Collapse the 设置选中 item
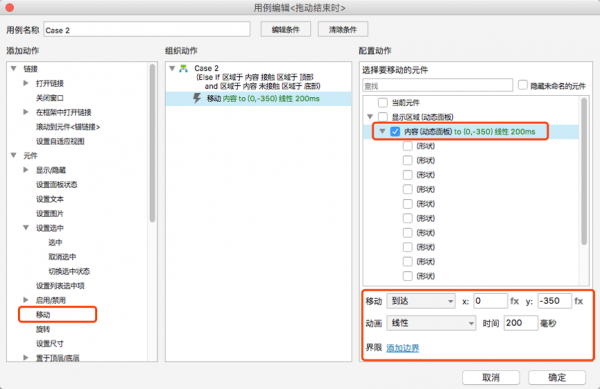Viewport: 600px width, 389px height. click(x=26, y=228)
